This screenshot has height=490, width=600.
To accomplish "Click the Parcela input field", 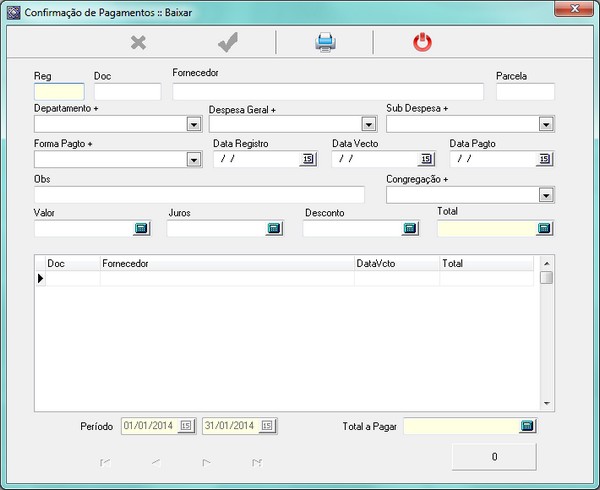I will click(525, 92).
